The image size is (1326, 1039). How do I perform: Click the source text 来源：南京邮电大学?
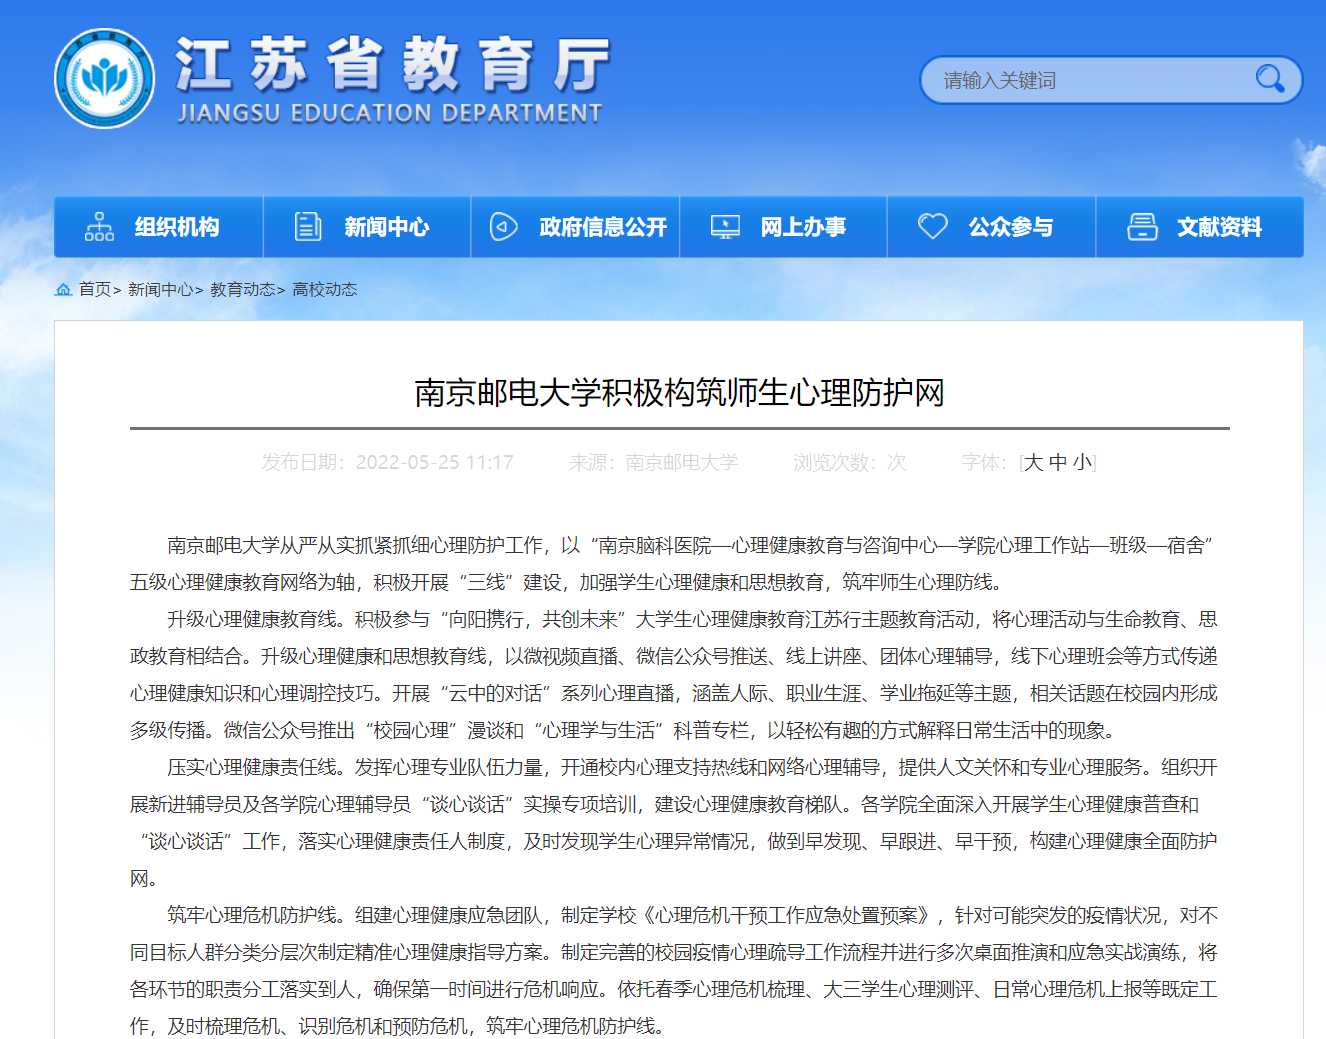coord(653,462)
